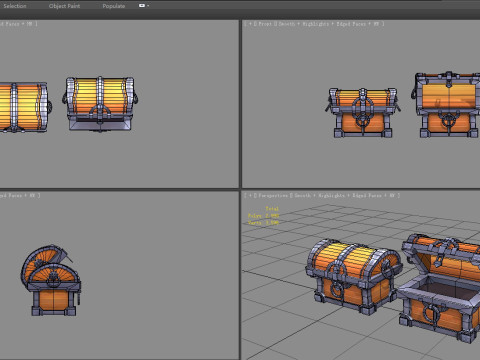Select the chest side view in bottom-left viewport
This screenshot has width=480, height=360.
tap(51, 281)
